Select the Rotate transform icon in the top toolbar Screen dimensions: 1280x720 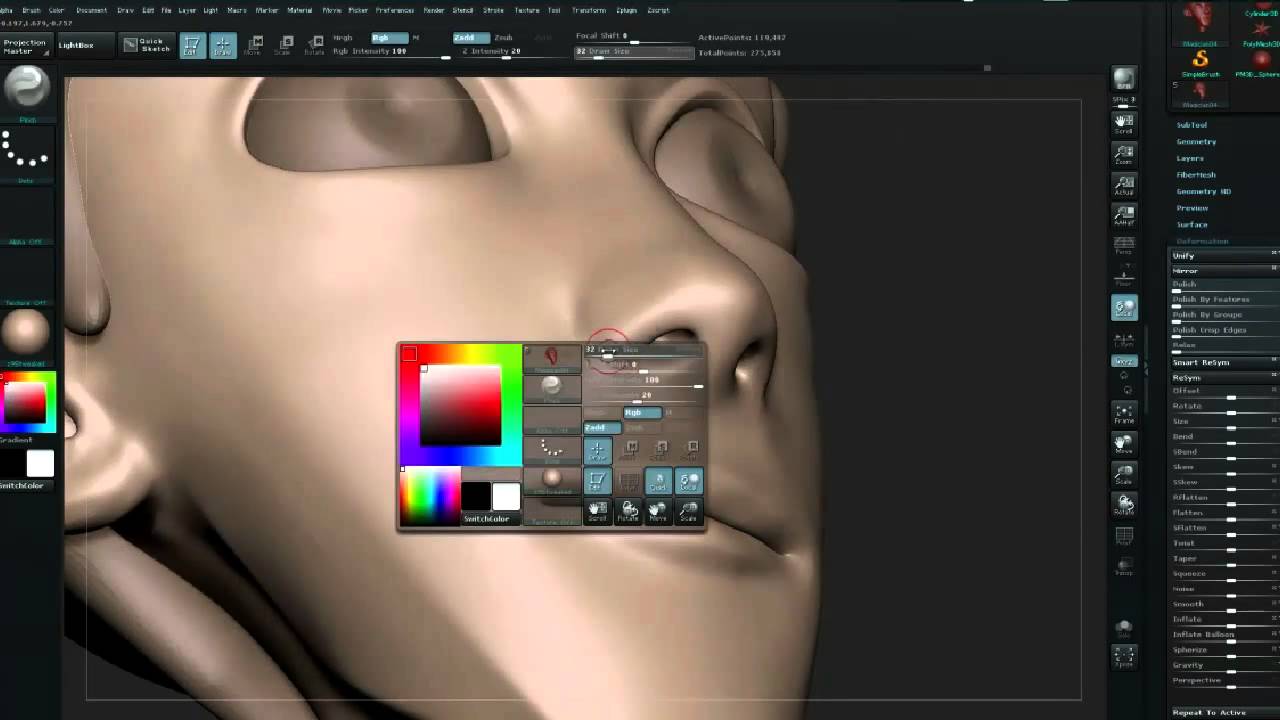pyautogui.click(x=314, y=45)
